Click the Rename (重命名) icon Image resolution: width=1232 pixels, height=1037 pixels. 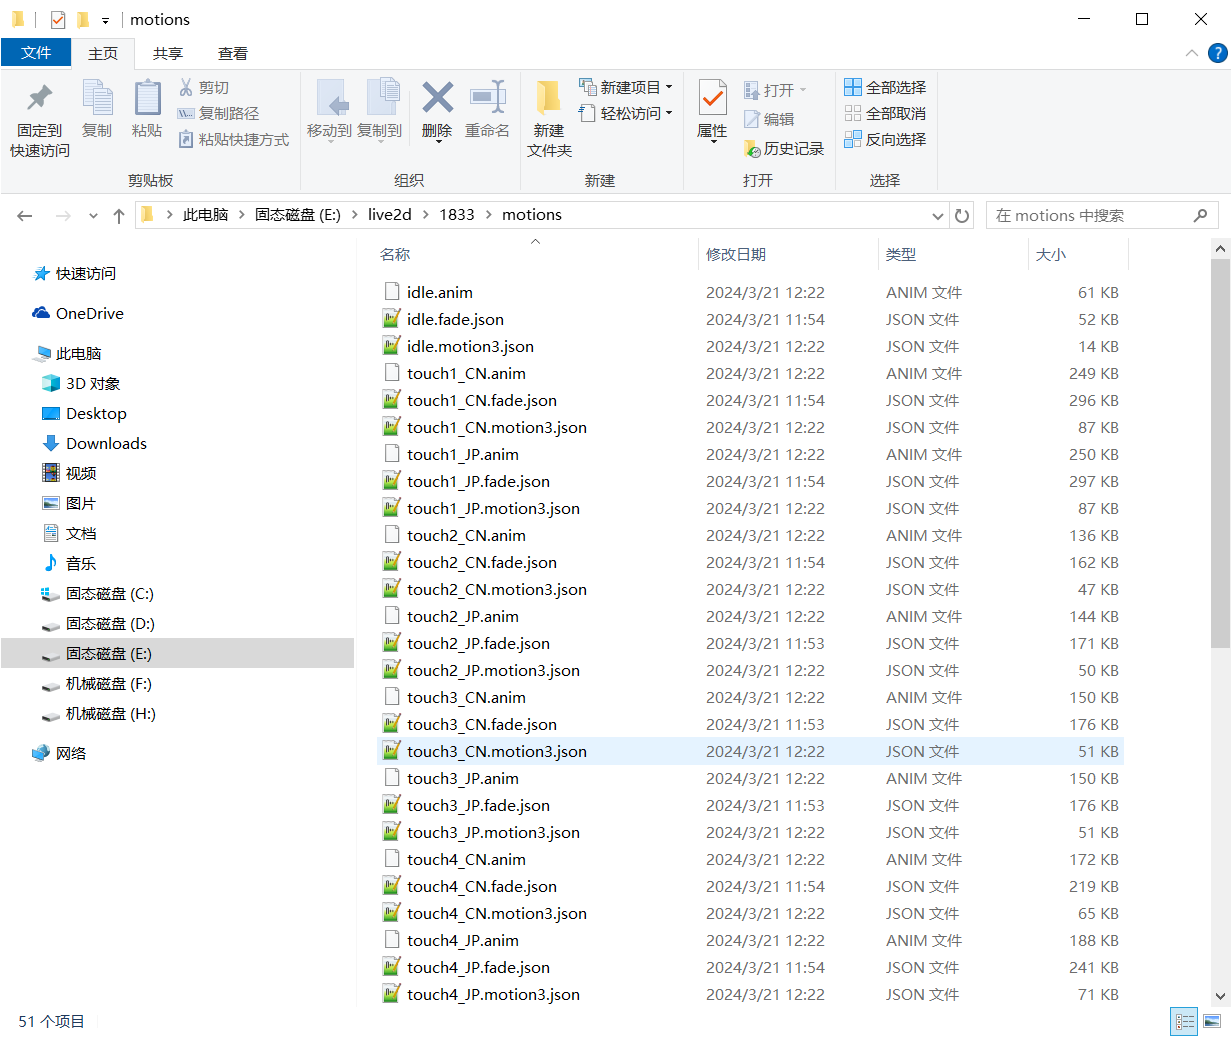pyautogui.click(x=488, y=97)
